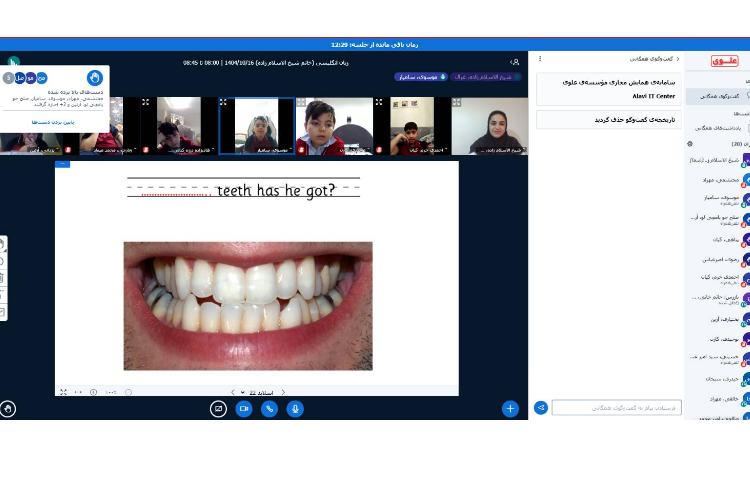
Task: Click the fullscreen presentation icon
Action: 63,393
